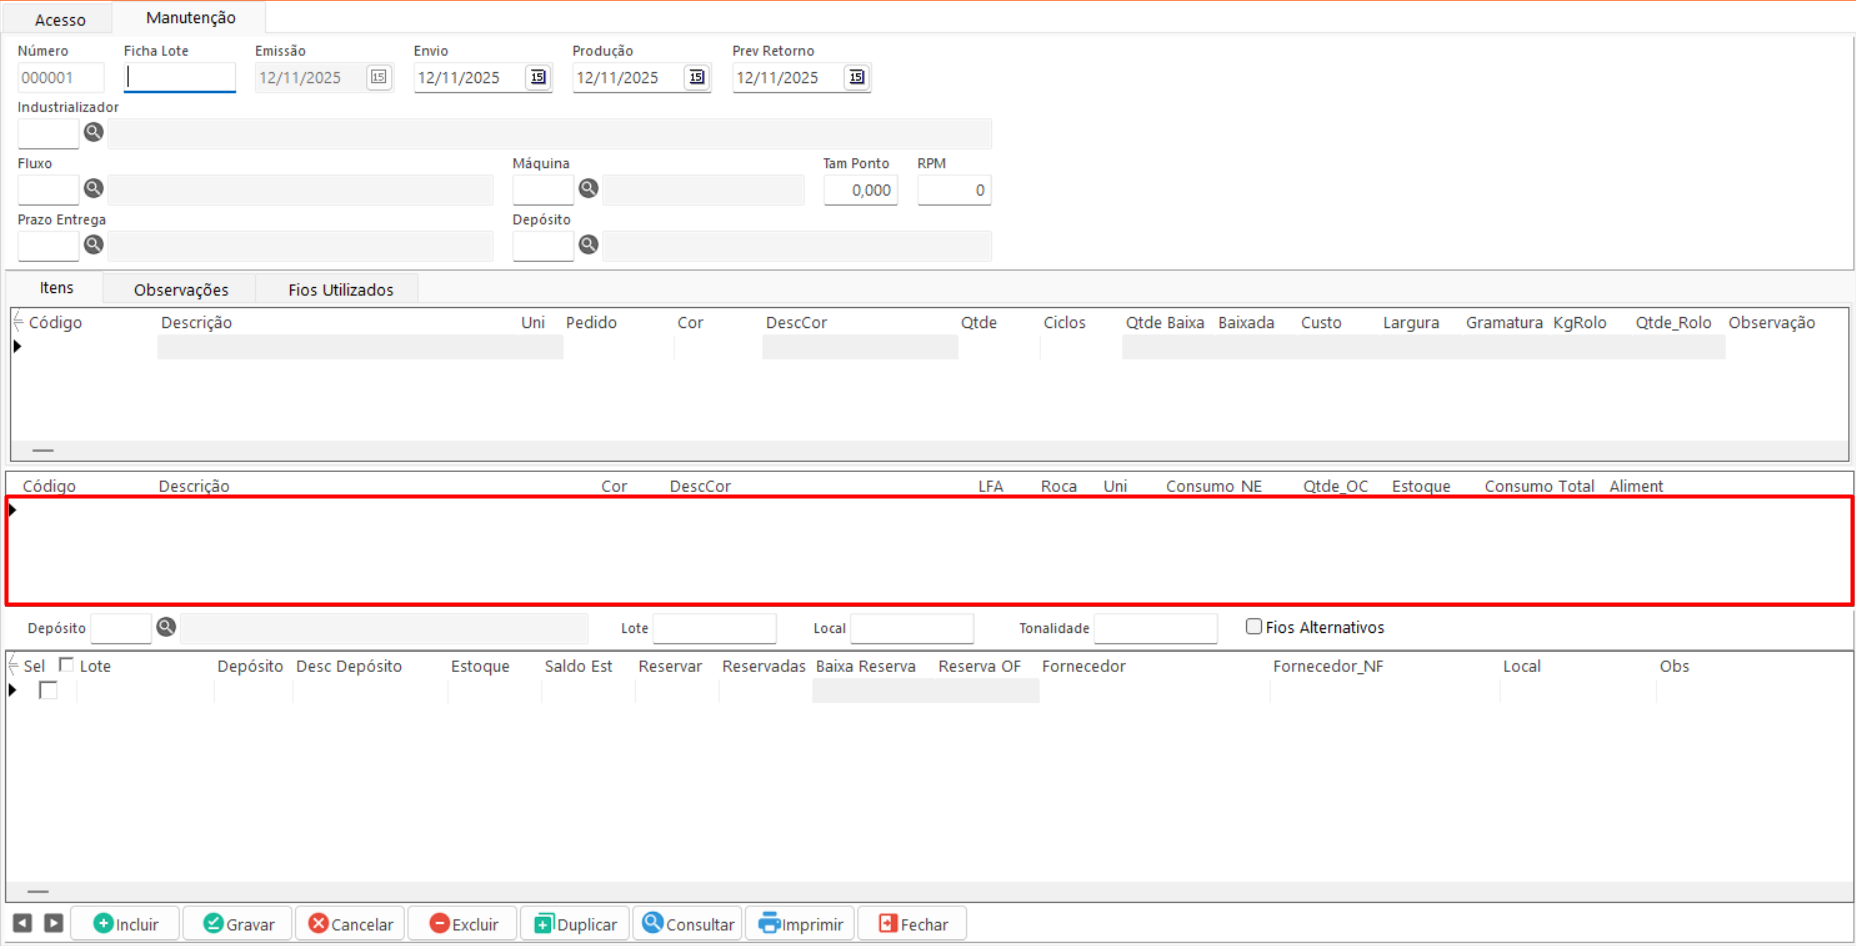1856x946 pixels.
Task: Open the Produção date calendar picker
Action: (x=697, y=77)
